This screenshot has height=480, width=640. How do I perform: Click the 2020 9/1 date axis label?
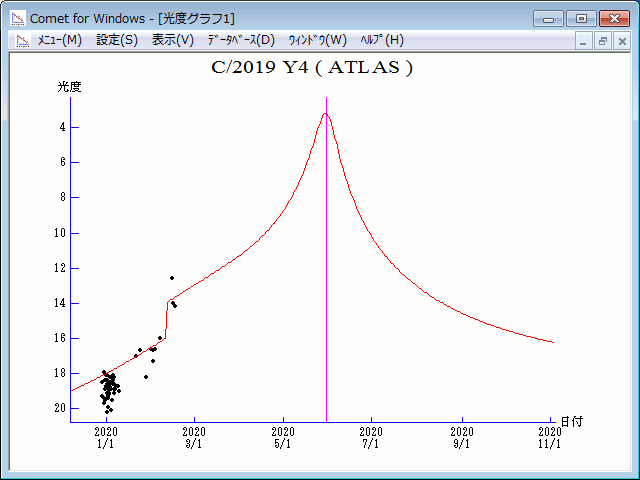coord(462,438)
